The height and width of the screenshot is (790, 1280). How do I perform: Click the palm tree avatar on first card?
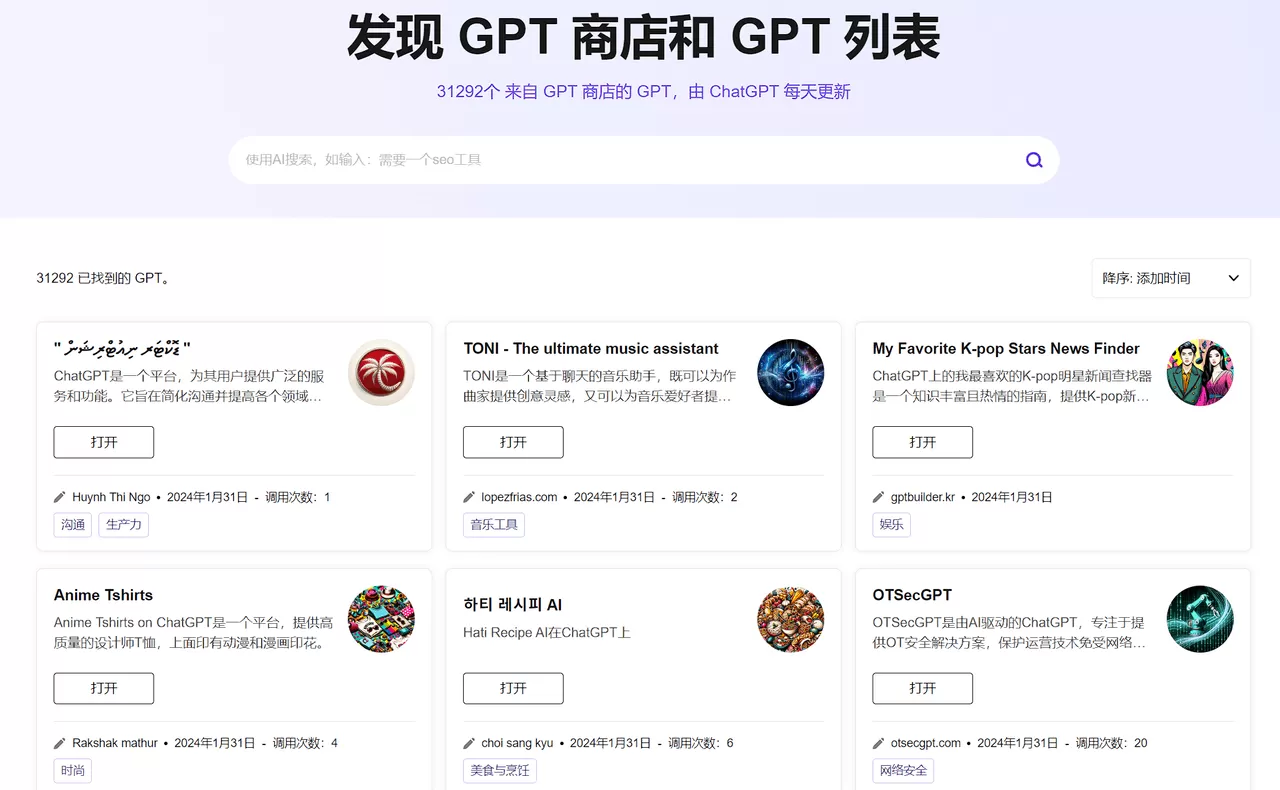click(381, 372)
